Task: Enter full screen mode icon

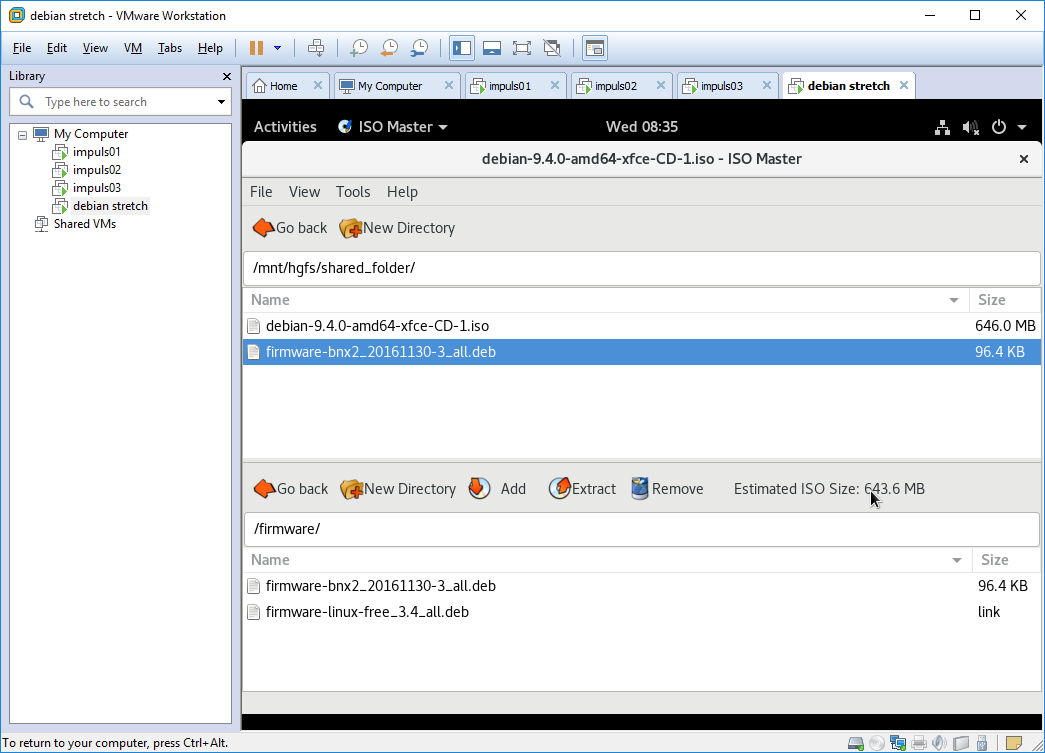Action: [522, 48]
